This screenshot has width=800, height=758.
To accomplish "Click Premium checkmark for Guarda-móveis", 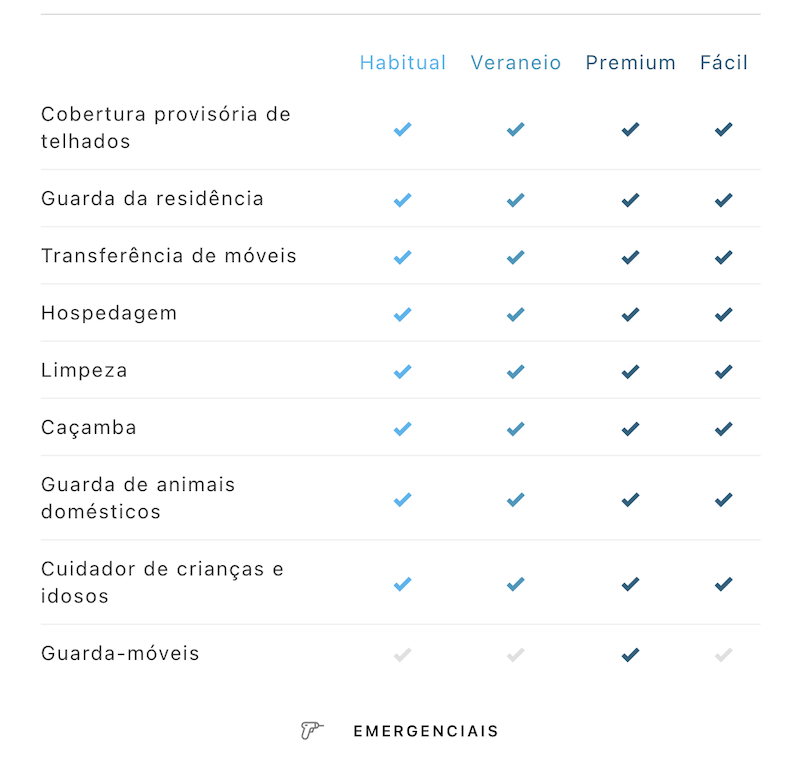I will click(631, 654).
